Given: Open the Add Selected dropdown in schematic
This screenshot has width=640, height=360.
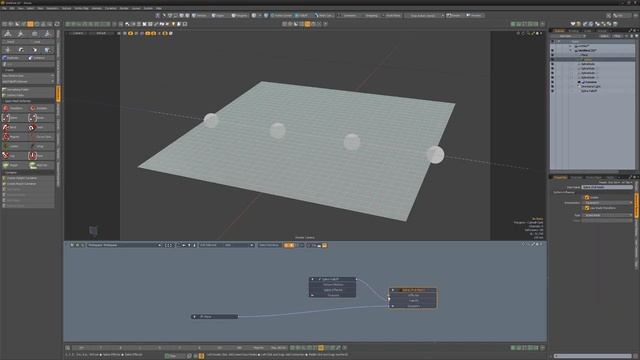Looking at the screenshot, I should [227, 245].
